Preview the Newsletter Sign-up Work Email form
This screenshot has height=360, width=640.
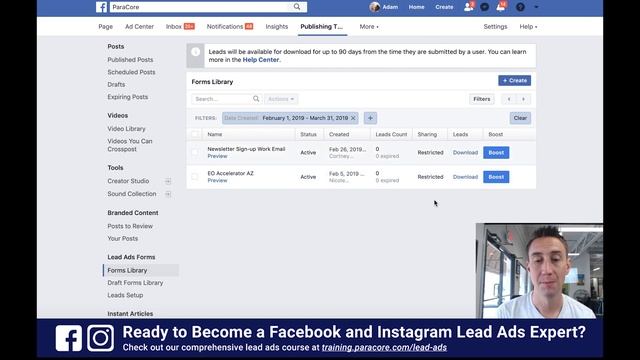217,156
